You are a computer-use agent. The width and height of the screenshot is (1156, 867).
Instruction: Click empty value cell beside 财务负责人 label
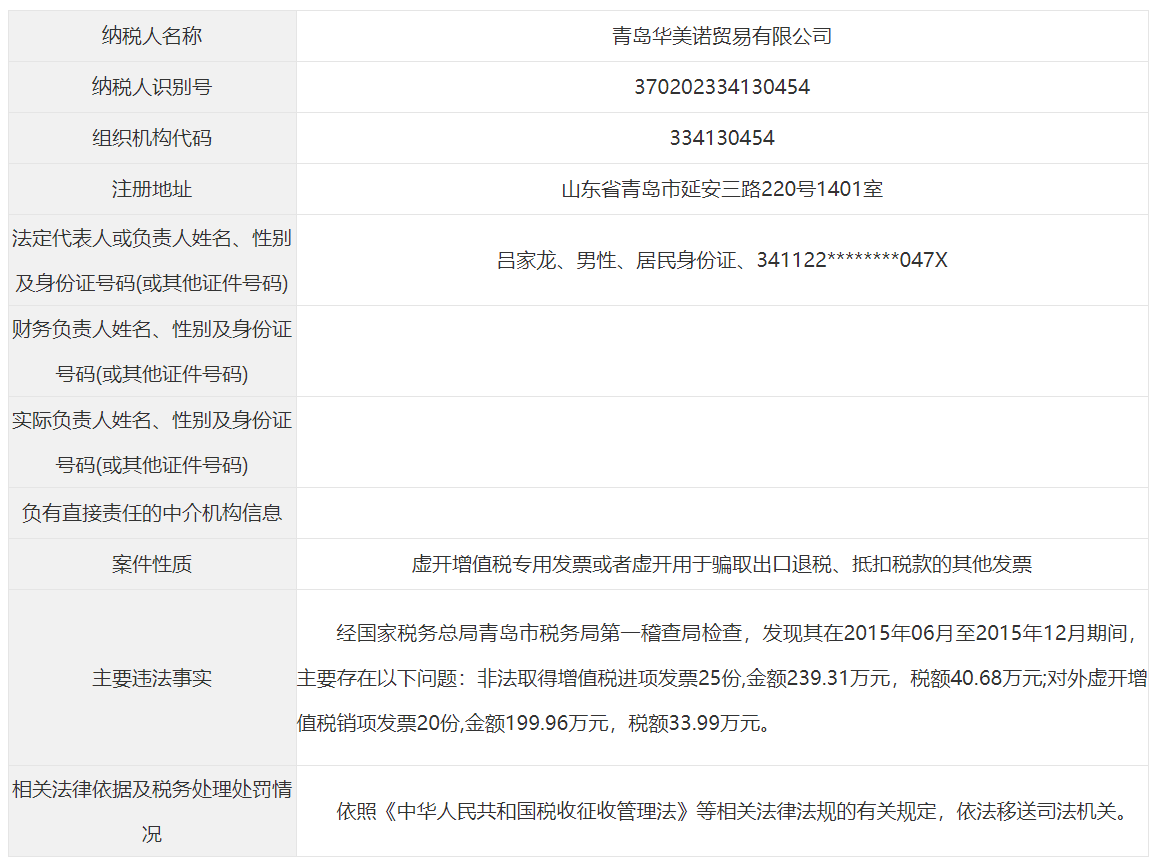(721, 351)
